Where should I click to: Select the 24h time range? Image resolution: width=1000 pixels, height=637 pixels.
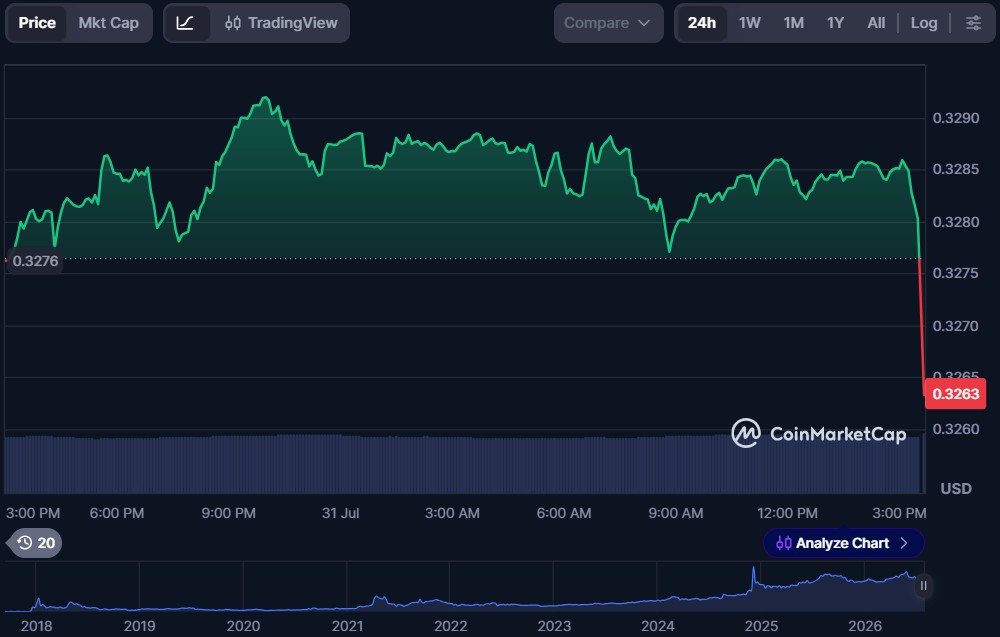click(702, 23)
